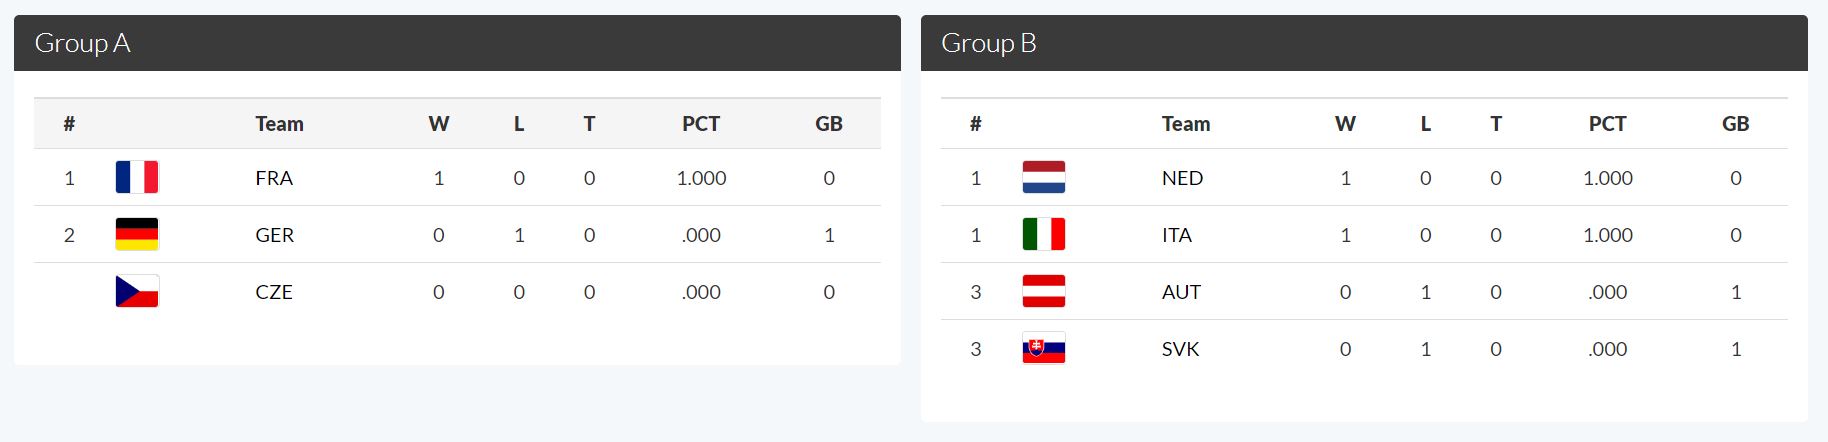Click the Italy flag icon

click(1044, 234)
